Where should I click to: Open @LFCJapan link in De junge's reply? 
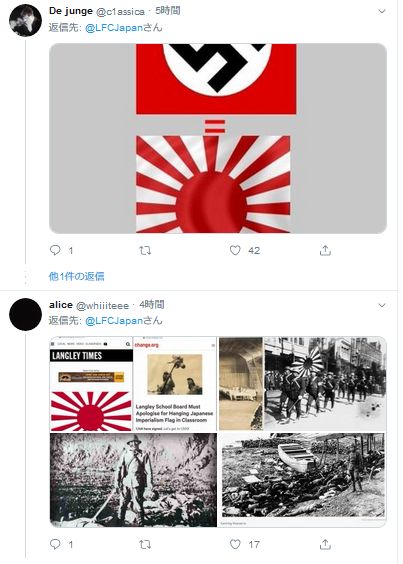pyautogui.click(x=114, y=28)
